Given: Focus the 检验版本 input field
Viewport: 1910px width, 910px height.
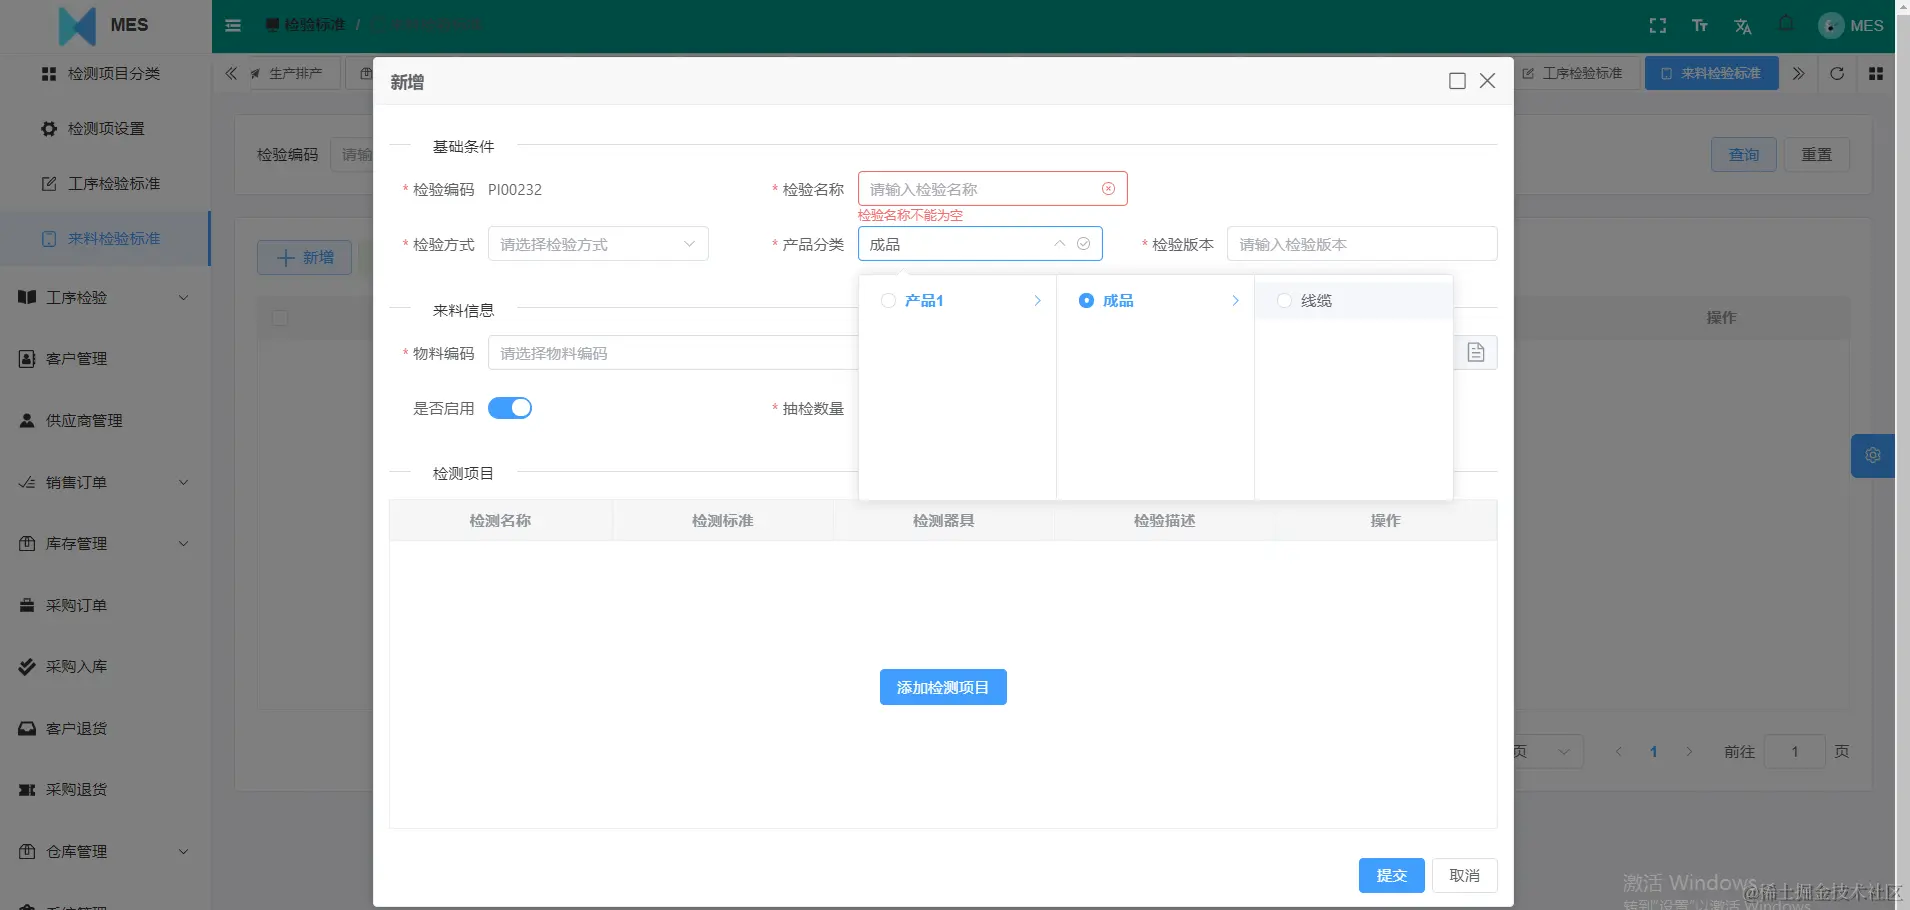Looking at the screenshot, I should tap(1362, 244).
